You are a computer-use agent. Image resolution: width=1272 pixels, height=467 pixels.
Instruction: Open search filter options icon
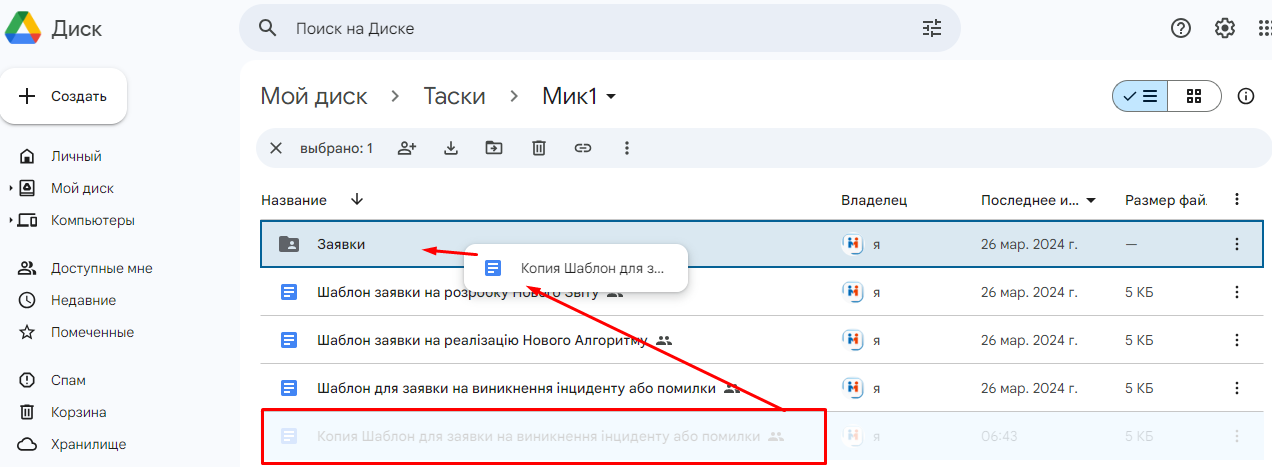pos(932,28)
